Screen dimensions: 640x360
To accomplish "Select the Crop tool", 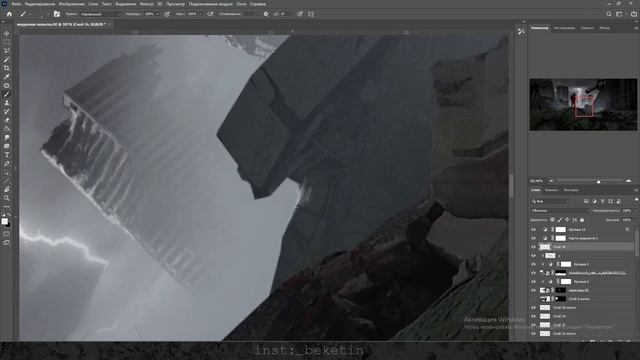I will pyautogui.click(x=7, y=68).
